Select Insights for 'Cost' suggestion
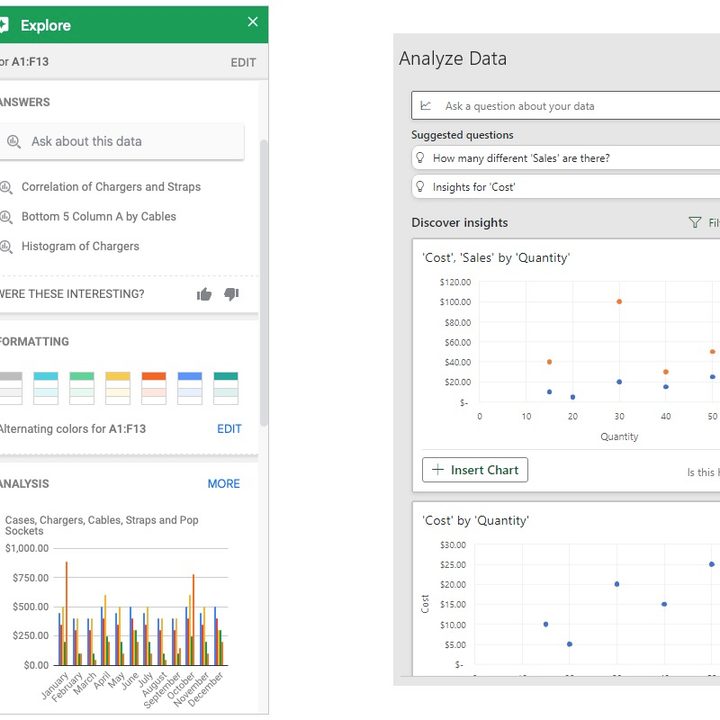720x720 pixels. click(566, 187)
